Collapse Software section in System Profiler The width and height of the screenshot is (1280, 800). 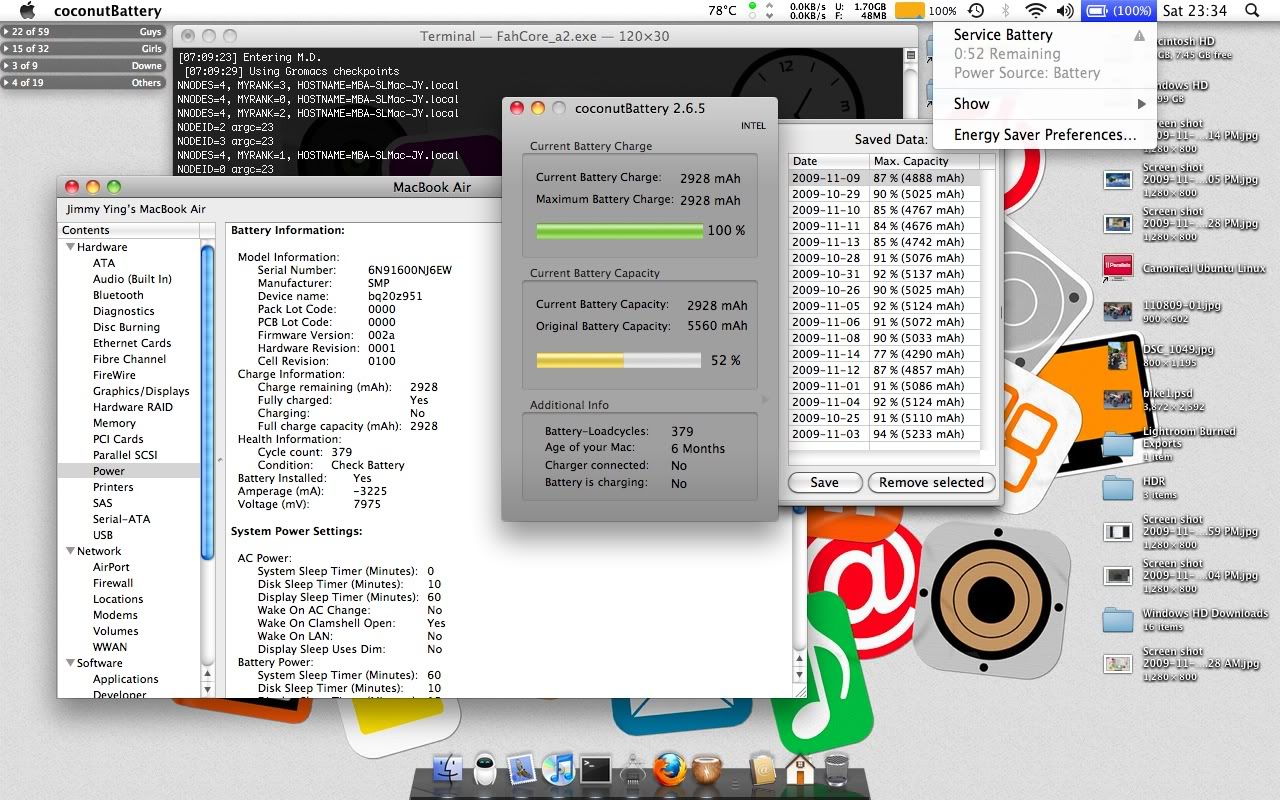coord(71,663)
